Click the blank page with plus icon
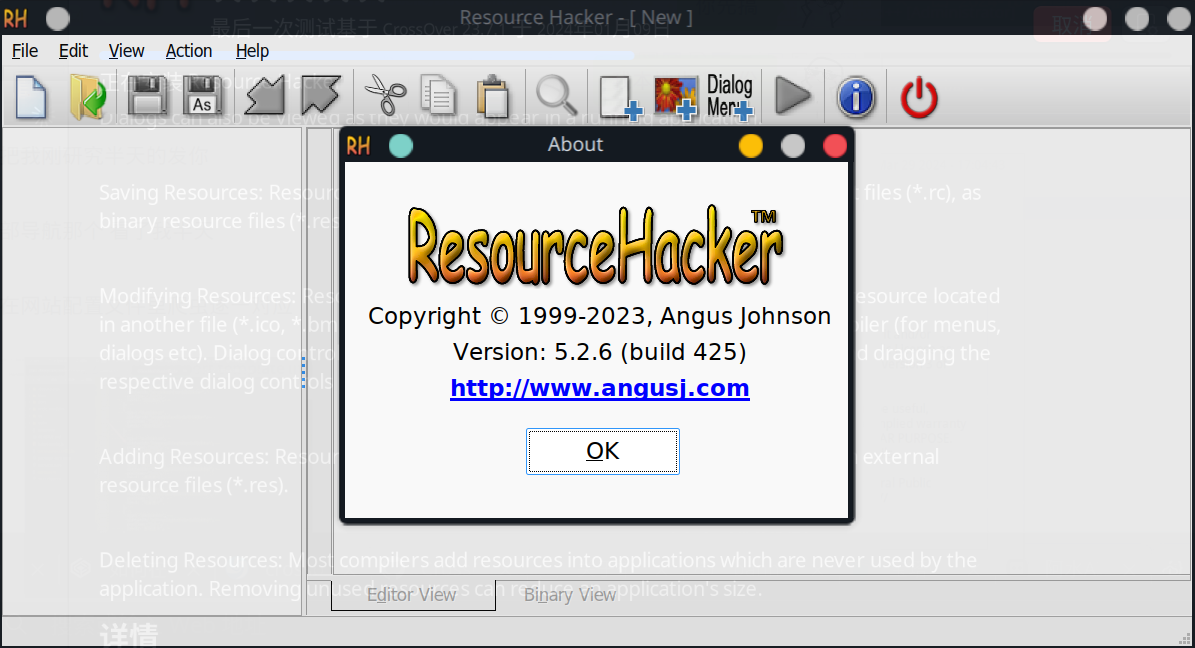This screenshot has height=648, width=1195. click(620, 98)
